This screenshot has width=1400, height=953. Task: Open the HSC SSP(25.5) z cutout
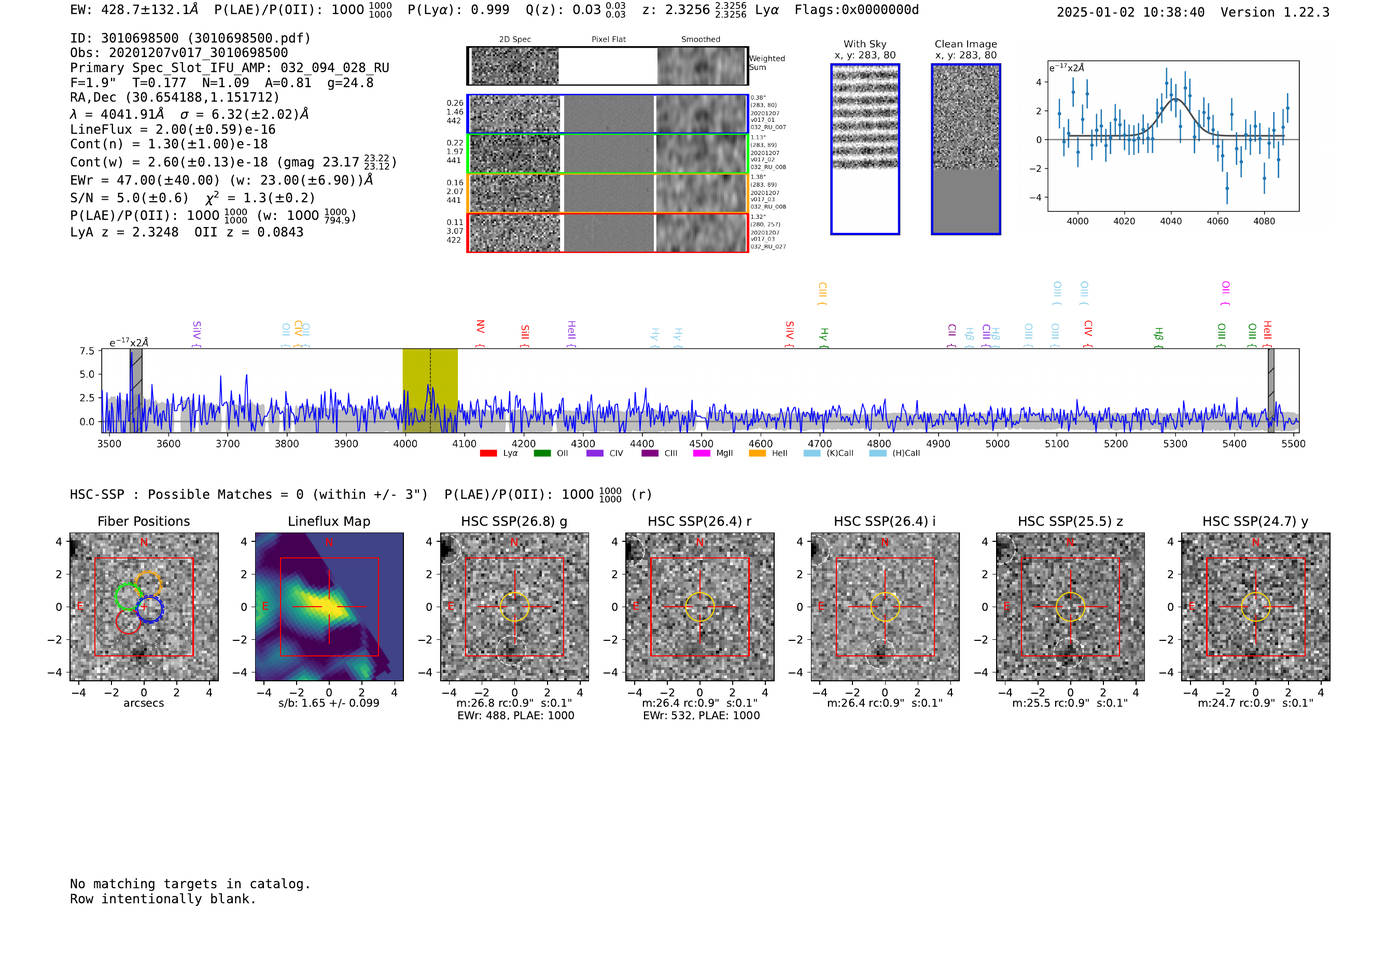tap(1070, 607)
